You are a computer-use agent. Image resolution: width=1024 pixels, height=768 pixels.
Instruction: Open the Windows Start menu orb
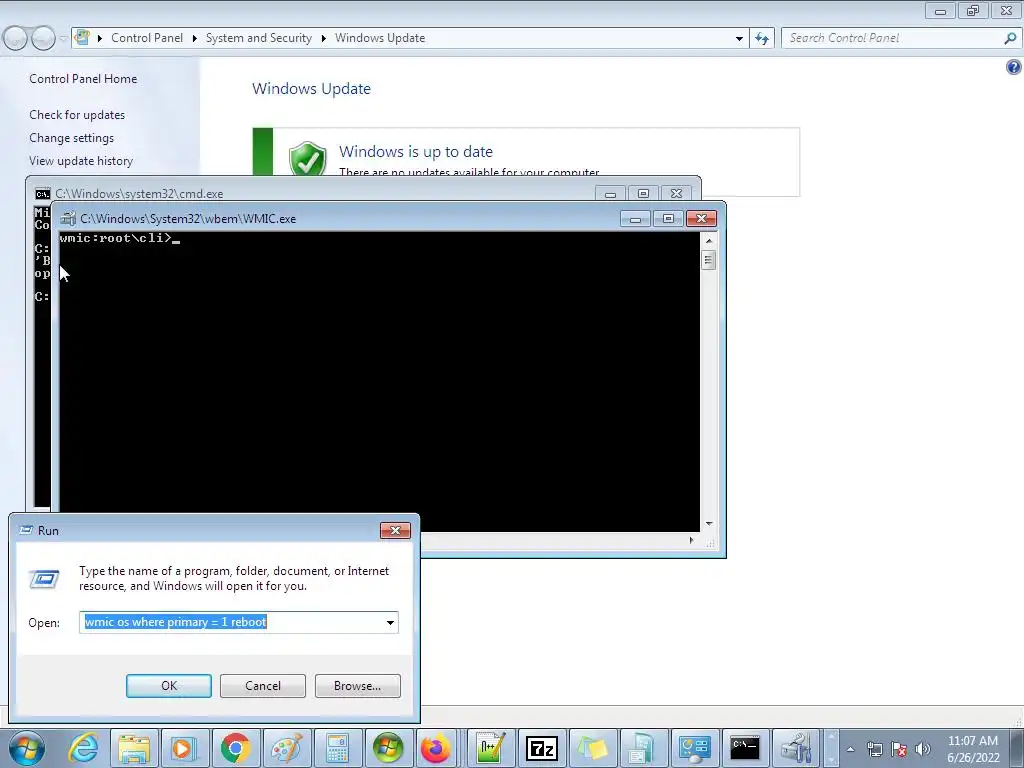[x=27, y=748]
